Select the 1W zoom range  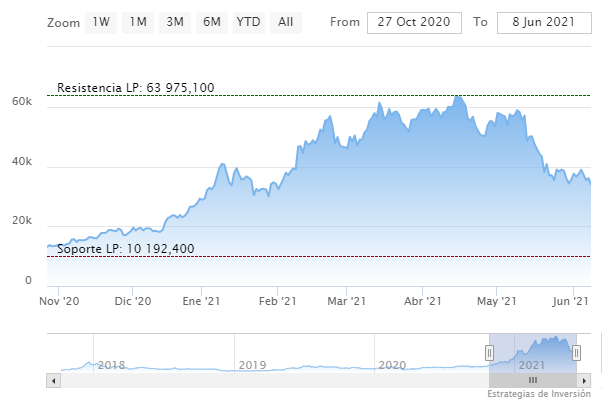tap(101, 21)
